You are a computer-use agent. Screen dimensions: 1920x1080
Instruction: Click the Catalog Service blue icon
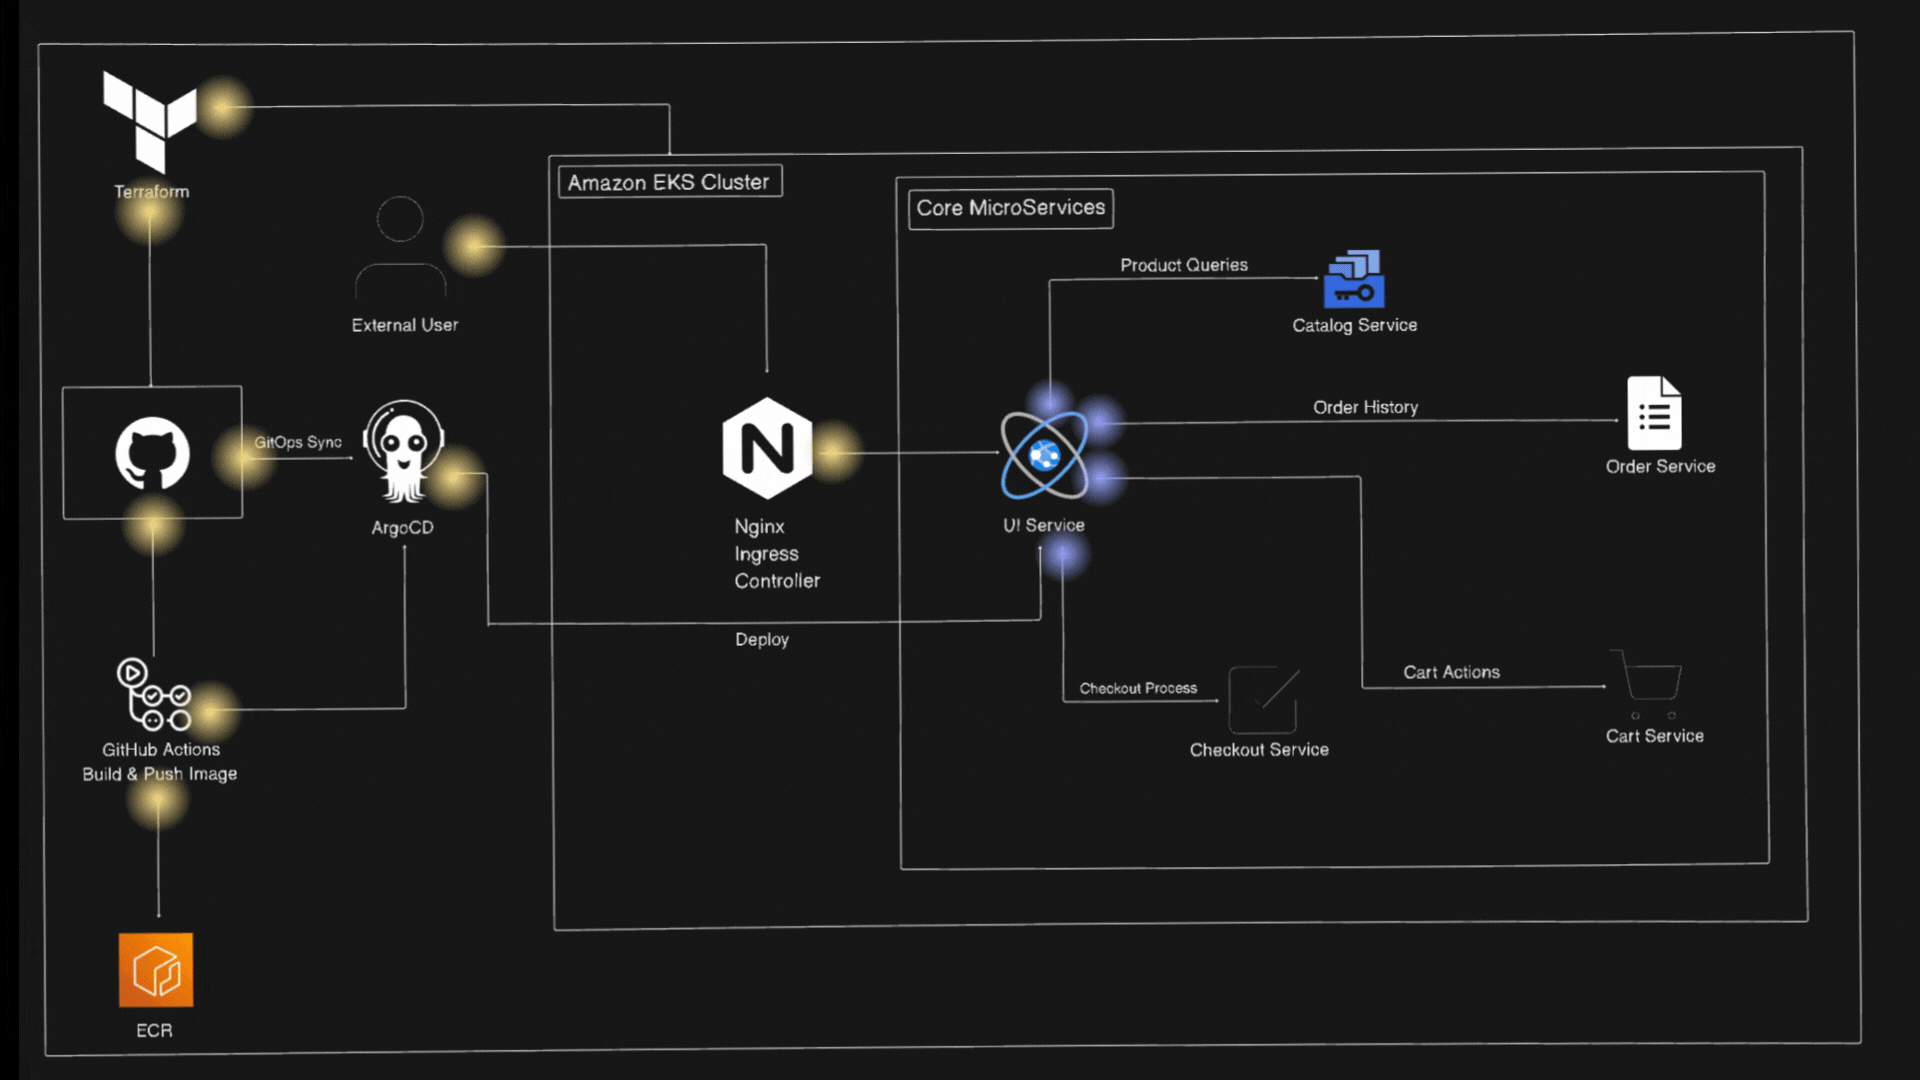click(x=1354, y=278)
